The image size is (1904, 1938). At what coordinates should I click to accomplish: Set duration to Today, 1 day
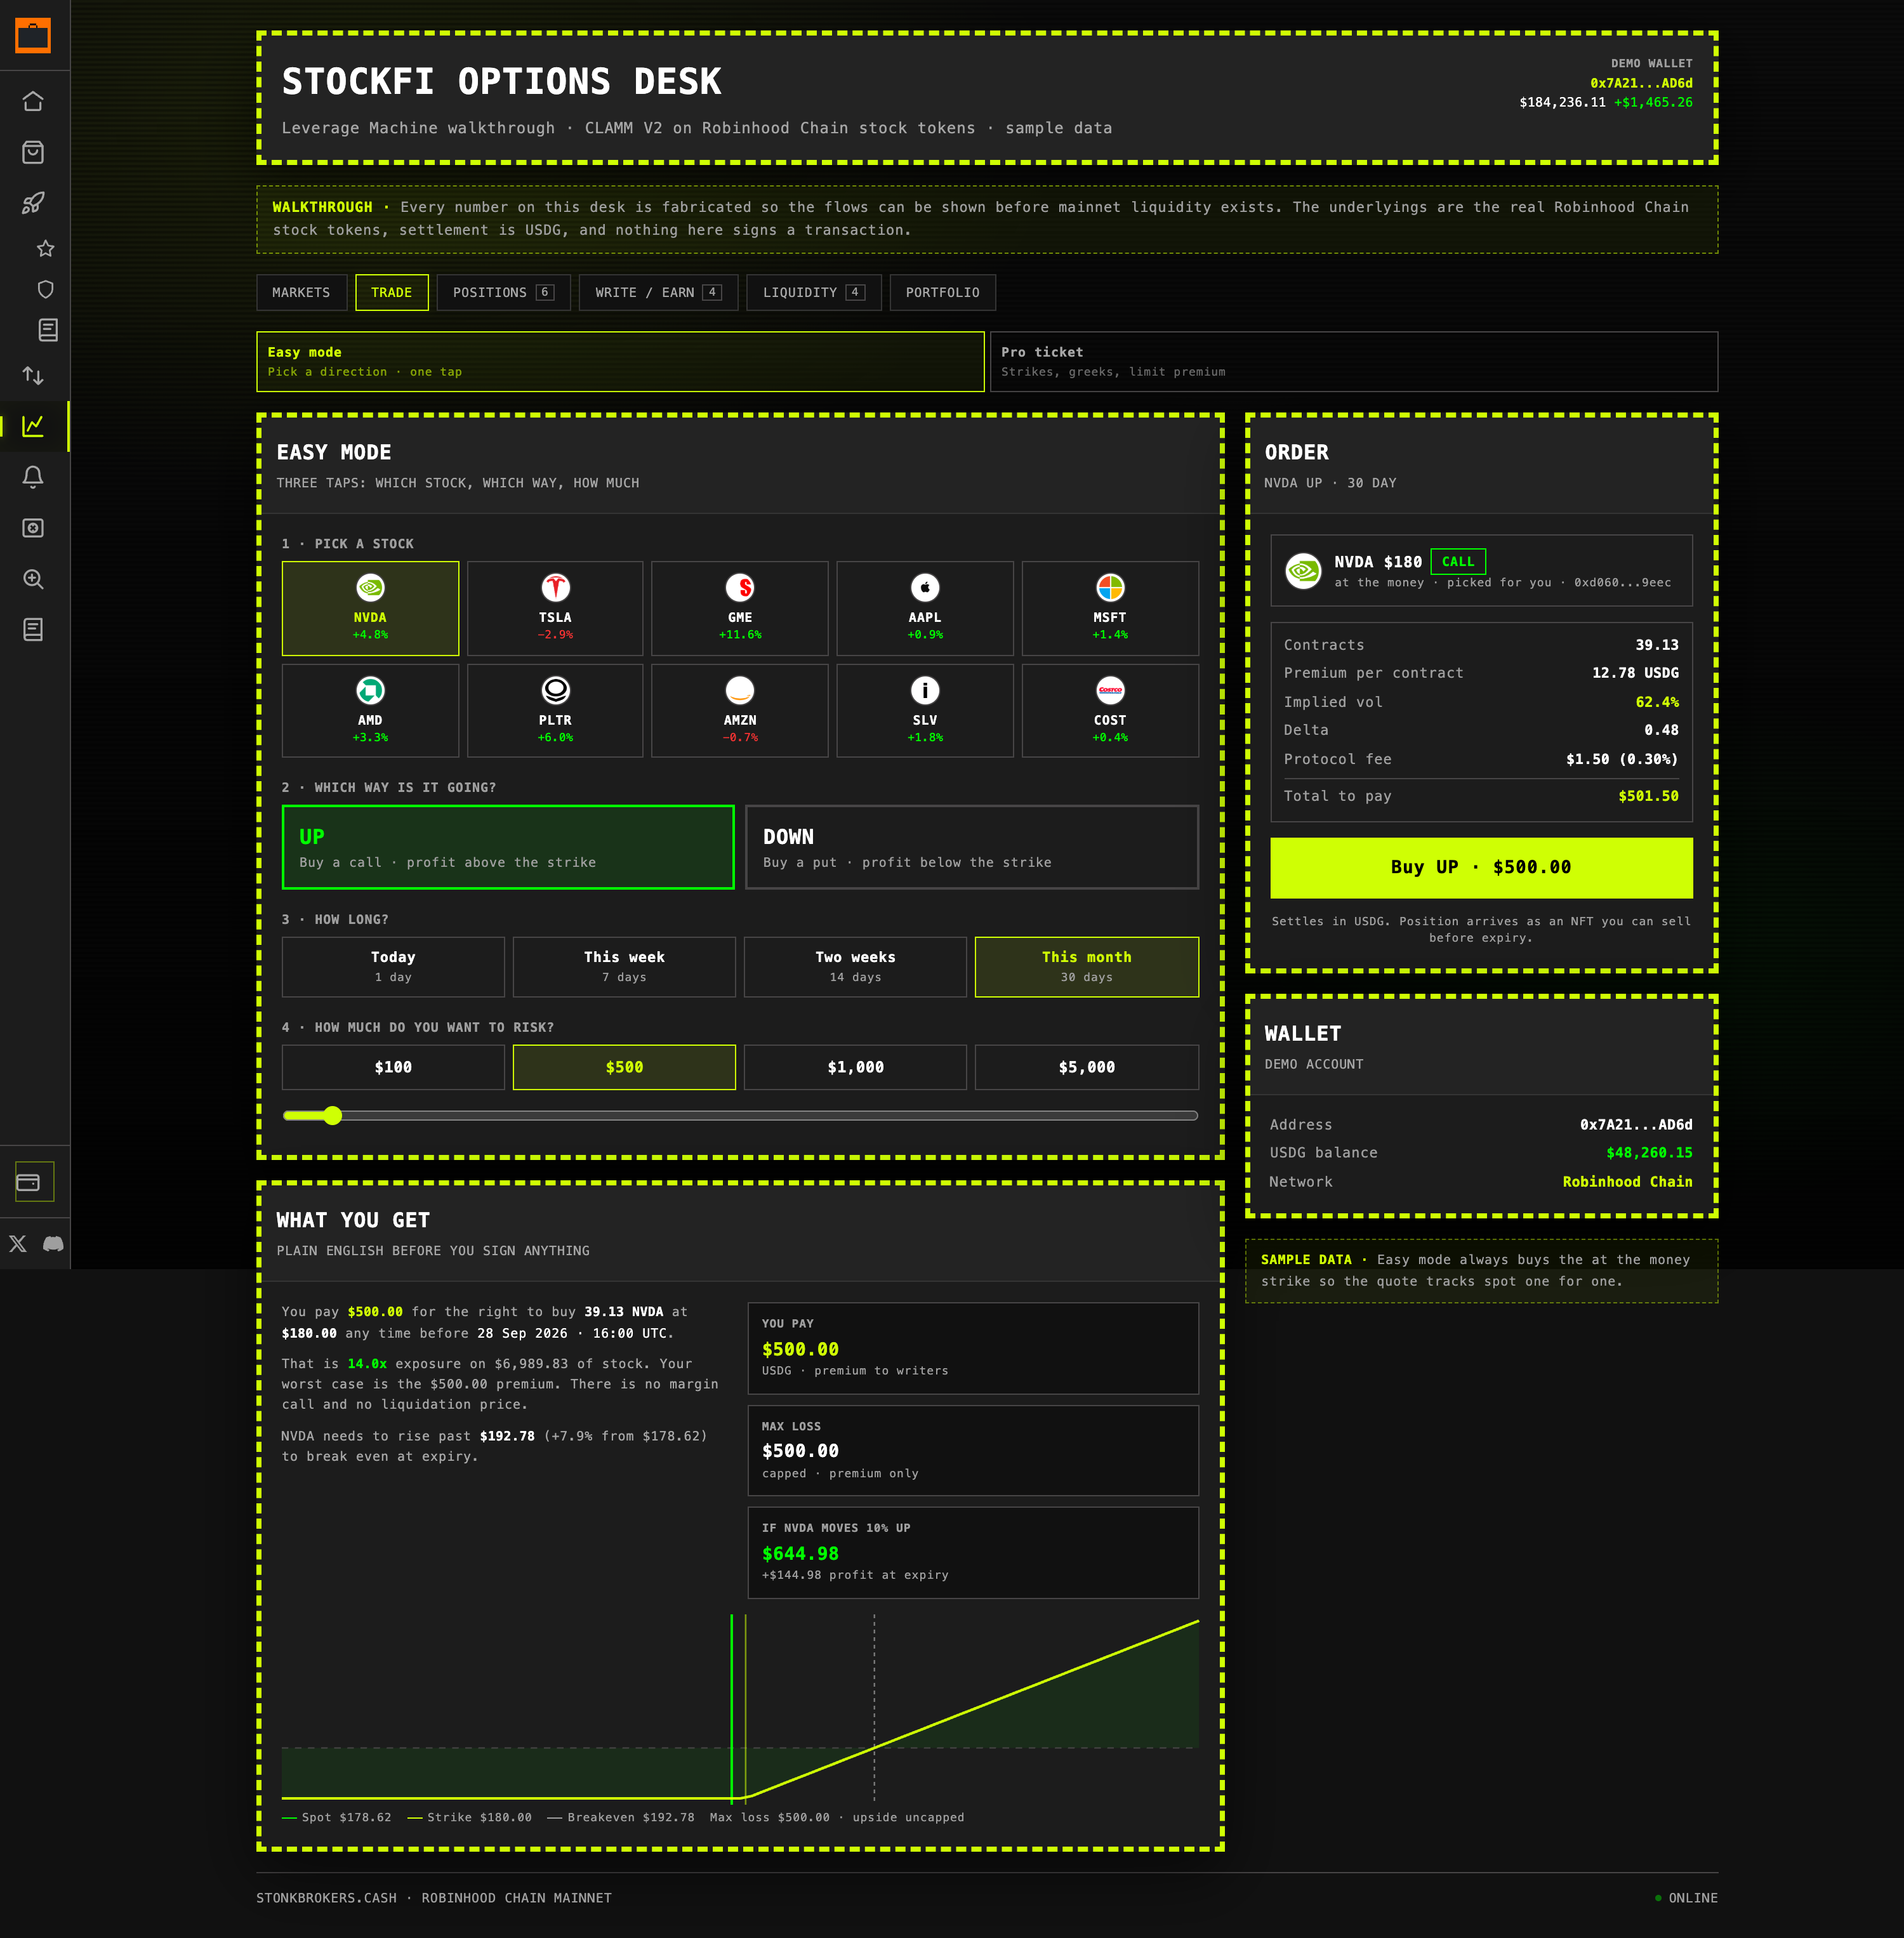click(393, 967)
